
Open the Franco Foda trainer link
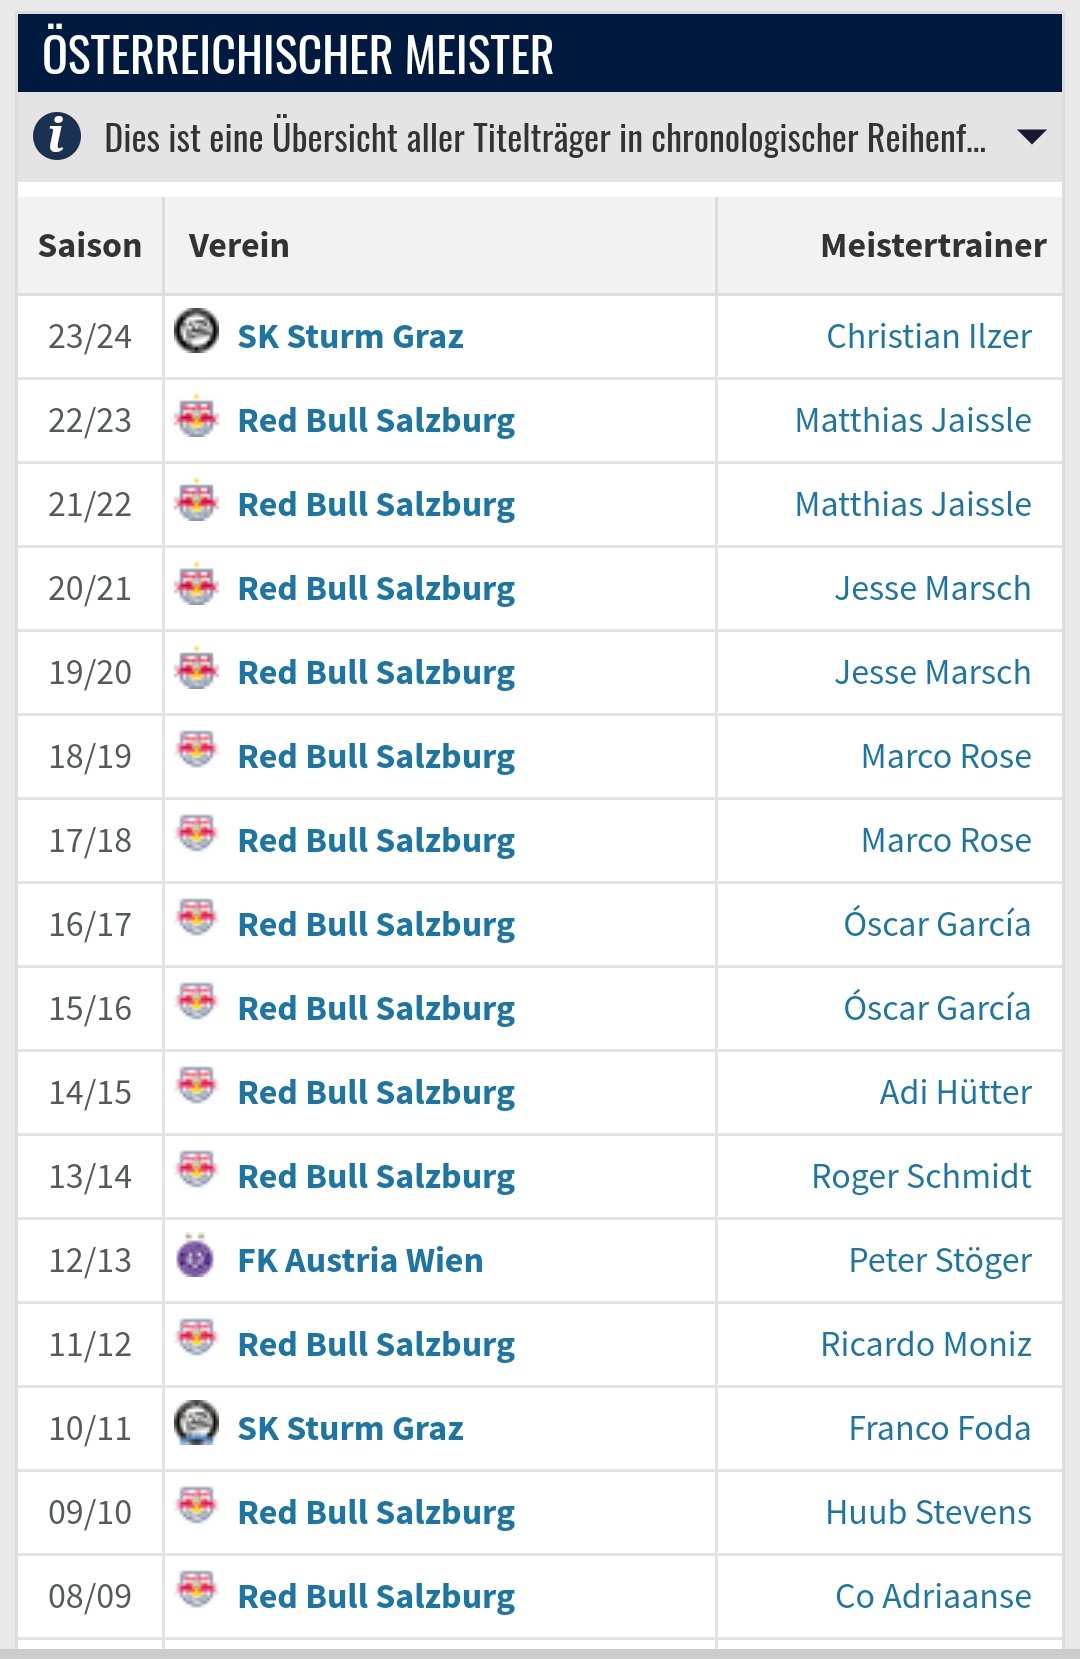(x=940, y=1428)
